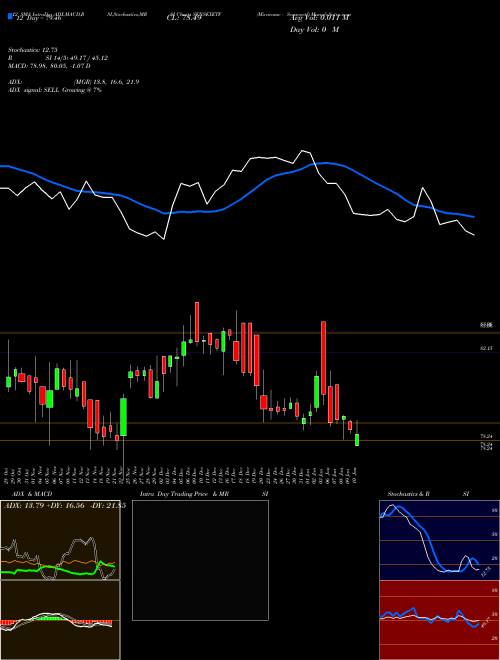Click the 82.15 price level label
Screen dimensions: 500x660
(x=486, y=349)
